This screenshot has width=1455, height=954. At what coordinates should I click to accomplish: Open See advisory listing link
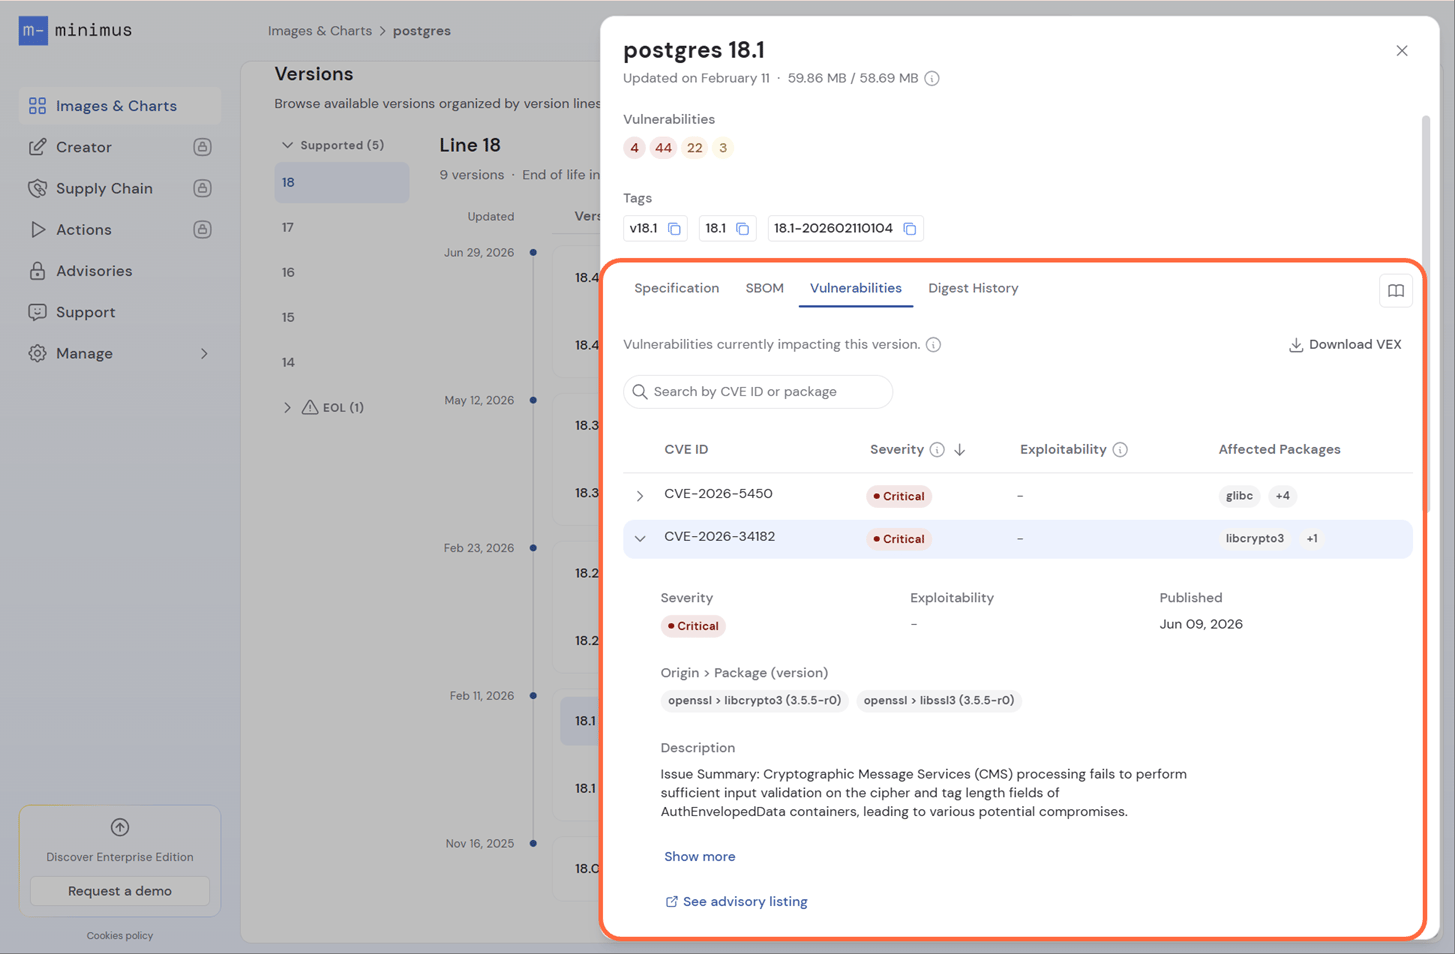[736, 902]
